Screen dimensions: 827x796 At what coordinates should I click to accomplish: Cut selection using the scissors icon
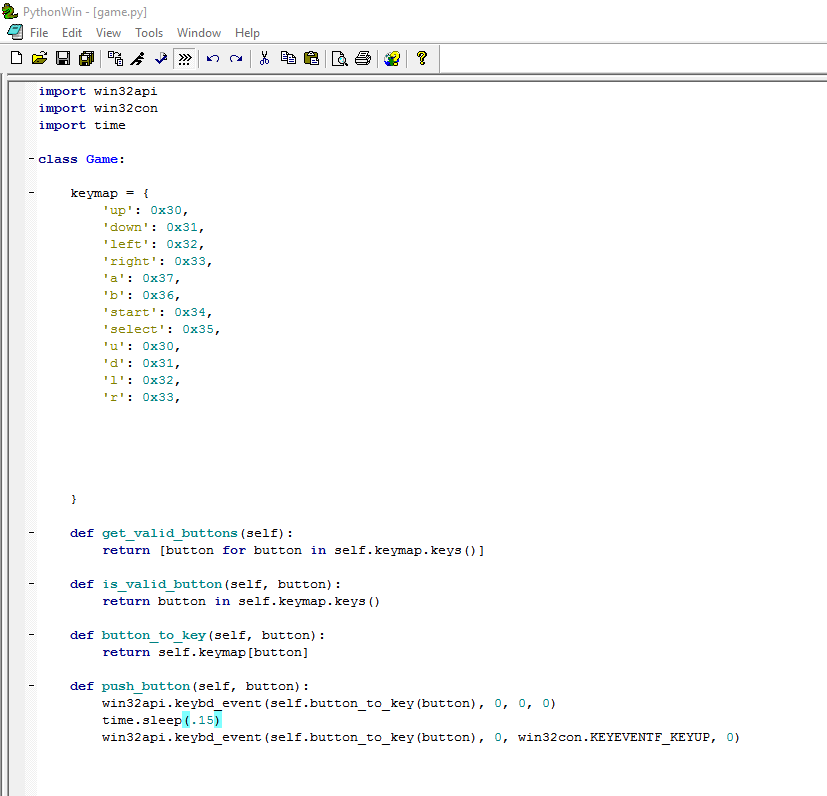pyautogui.click(x=264, y=58)
